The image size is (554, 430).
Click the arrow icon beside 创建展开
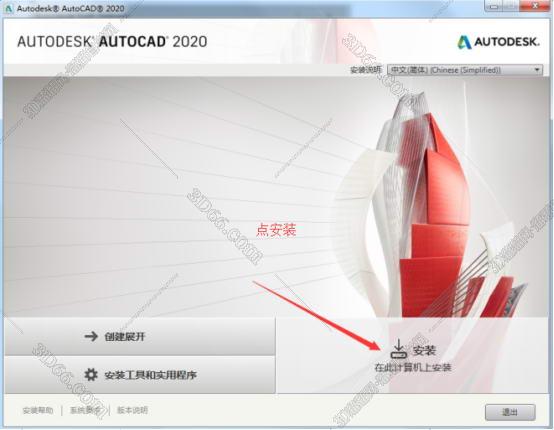tap(91, 336)
